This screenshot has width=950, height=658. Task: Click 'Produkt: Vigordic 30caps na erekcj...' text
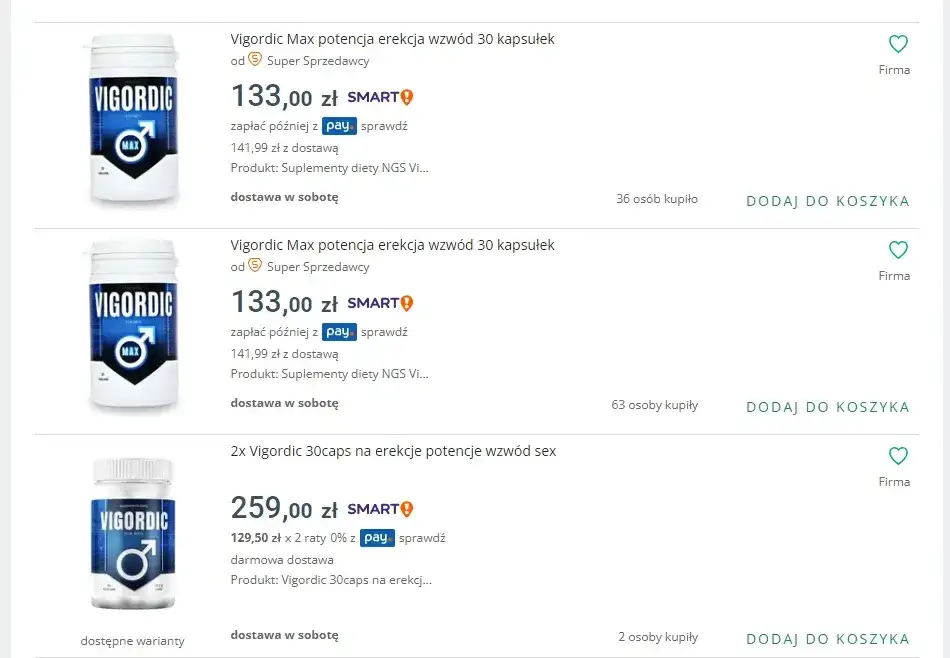coord(331,580)
